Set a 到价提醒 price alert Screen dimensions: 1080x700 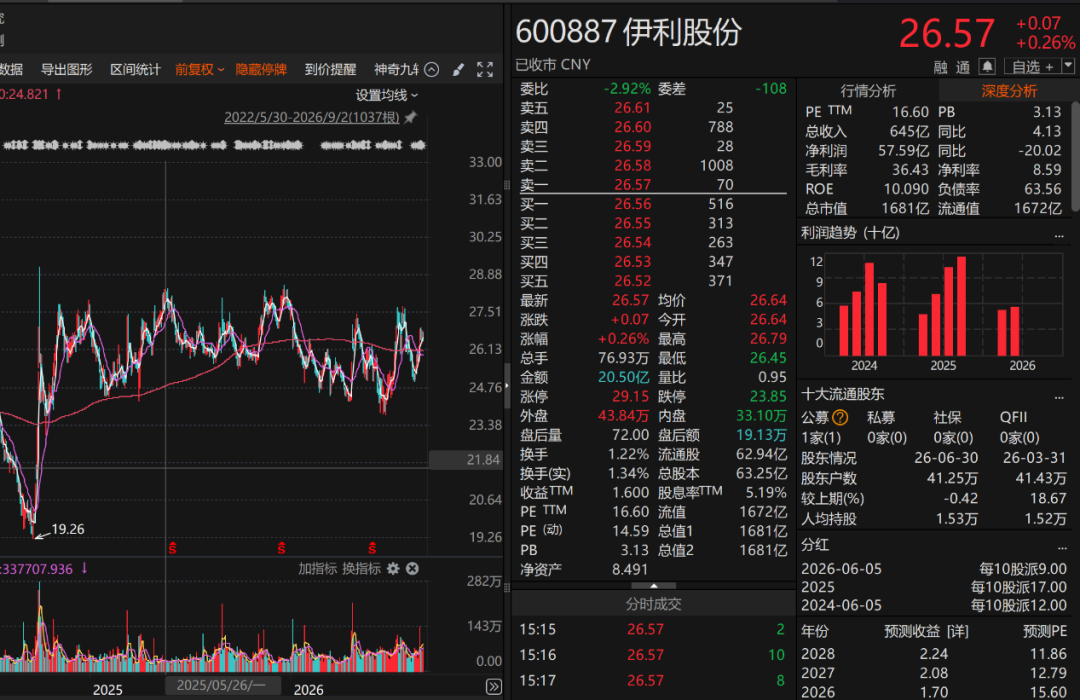[331, 70]
